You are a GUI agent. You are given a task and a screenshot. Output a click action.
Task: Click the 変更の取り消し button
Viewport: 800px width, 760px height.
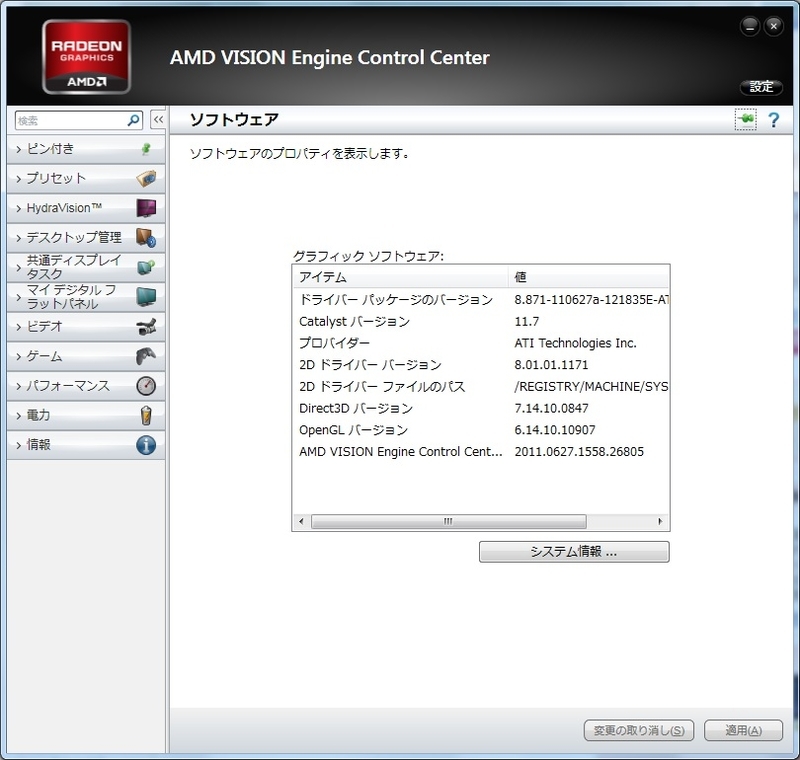[x=639, y=730]
